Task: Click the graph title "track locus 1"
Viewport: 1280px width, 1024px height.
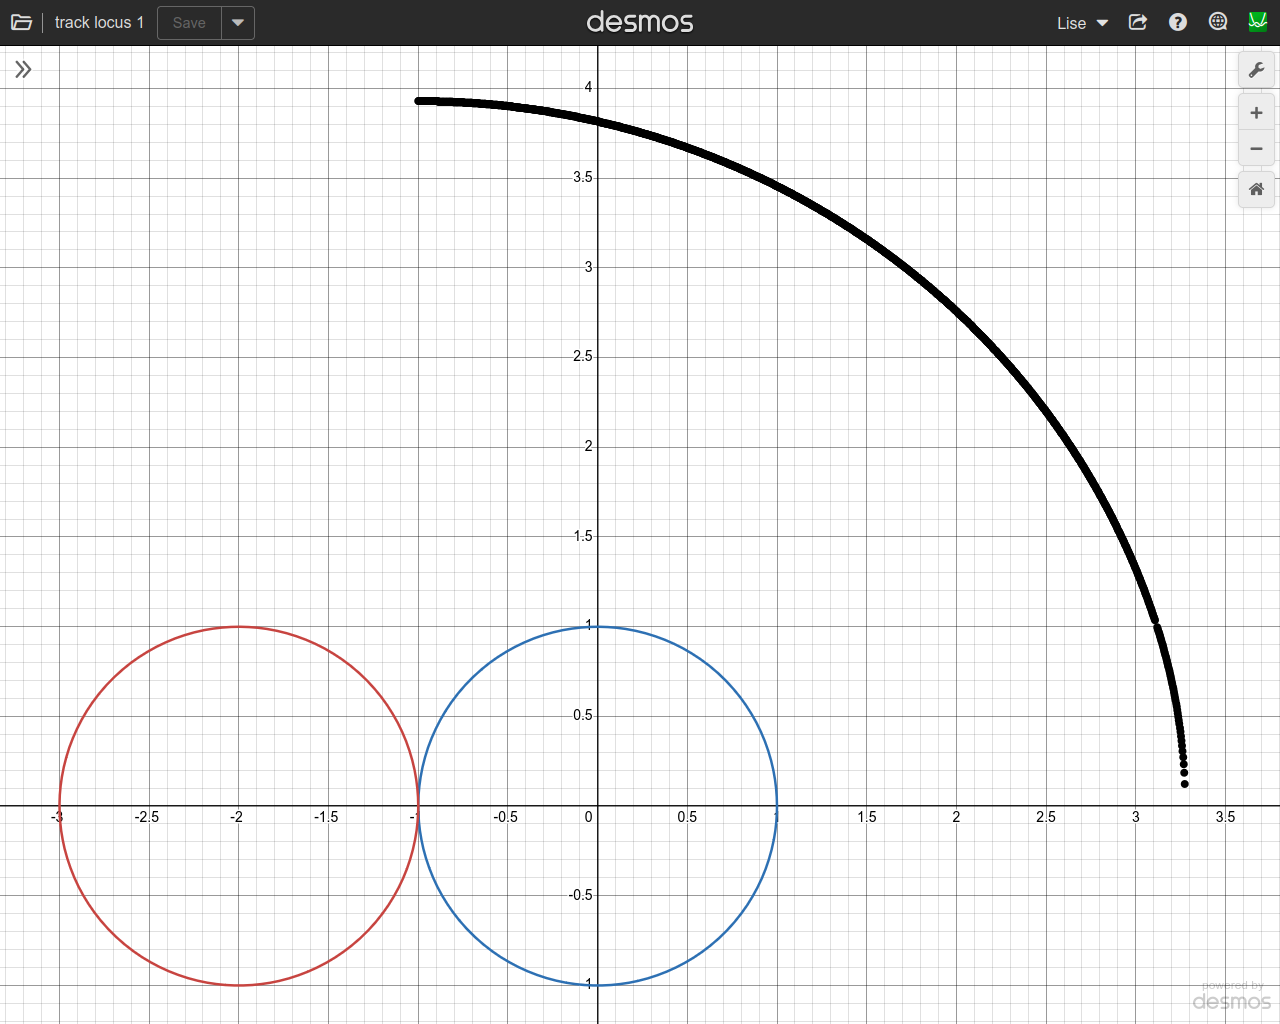Action: coord(99,22)
